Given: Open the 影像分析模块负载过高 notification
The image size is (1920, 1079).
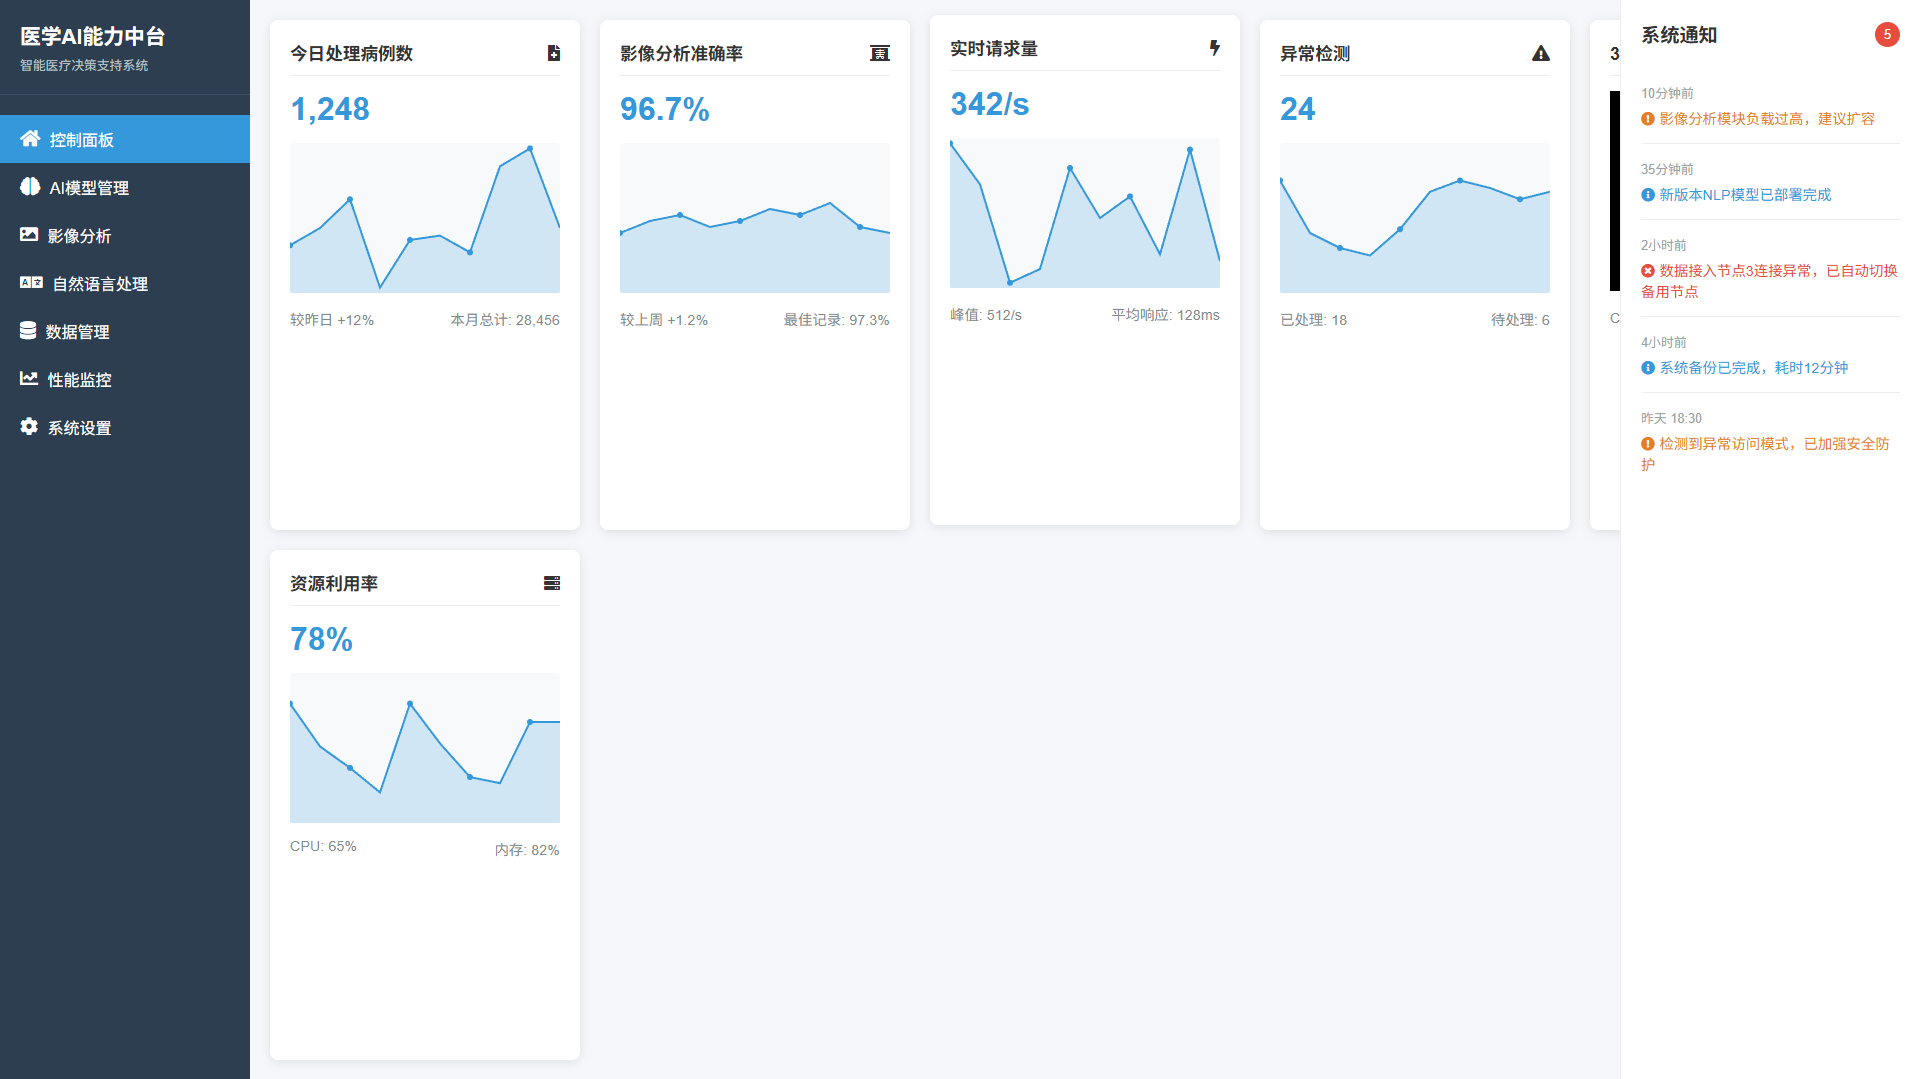Looking at the screenshot, I should tap(1766, 119).
